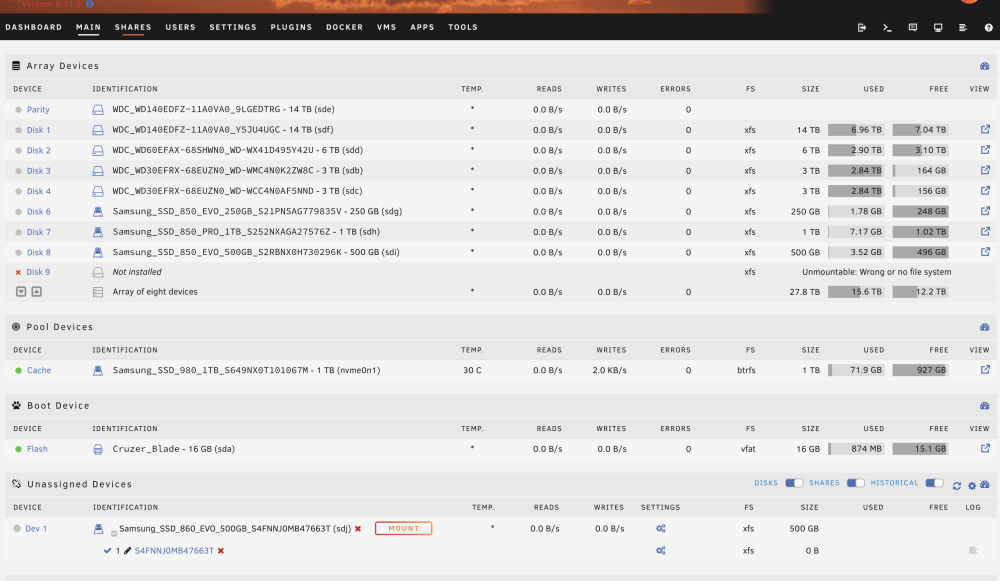Click the Pool Devices dashboard gauge icon
Image resolution: width=1000 pixels, height=581 pixels.
click(985, 327)
